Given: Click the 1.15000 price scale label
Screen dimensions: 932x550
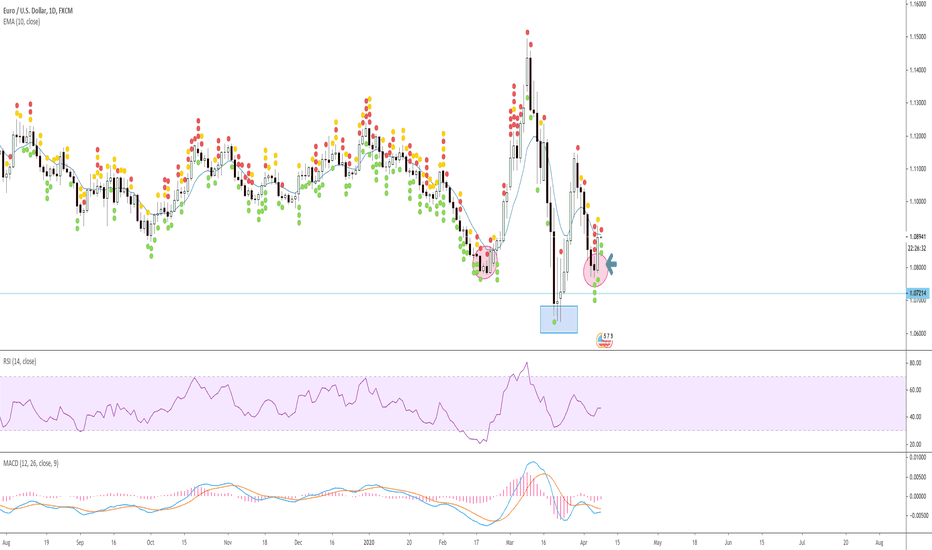Looking at the screenshot, I should pos(917,37).
